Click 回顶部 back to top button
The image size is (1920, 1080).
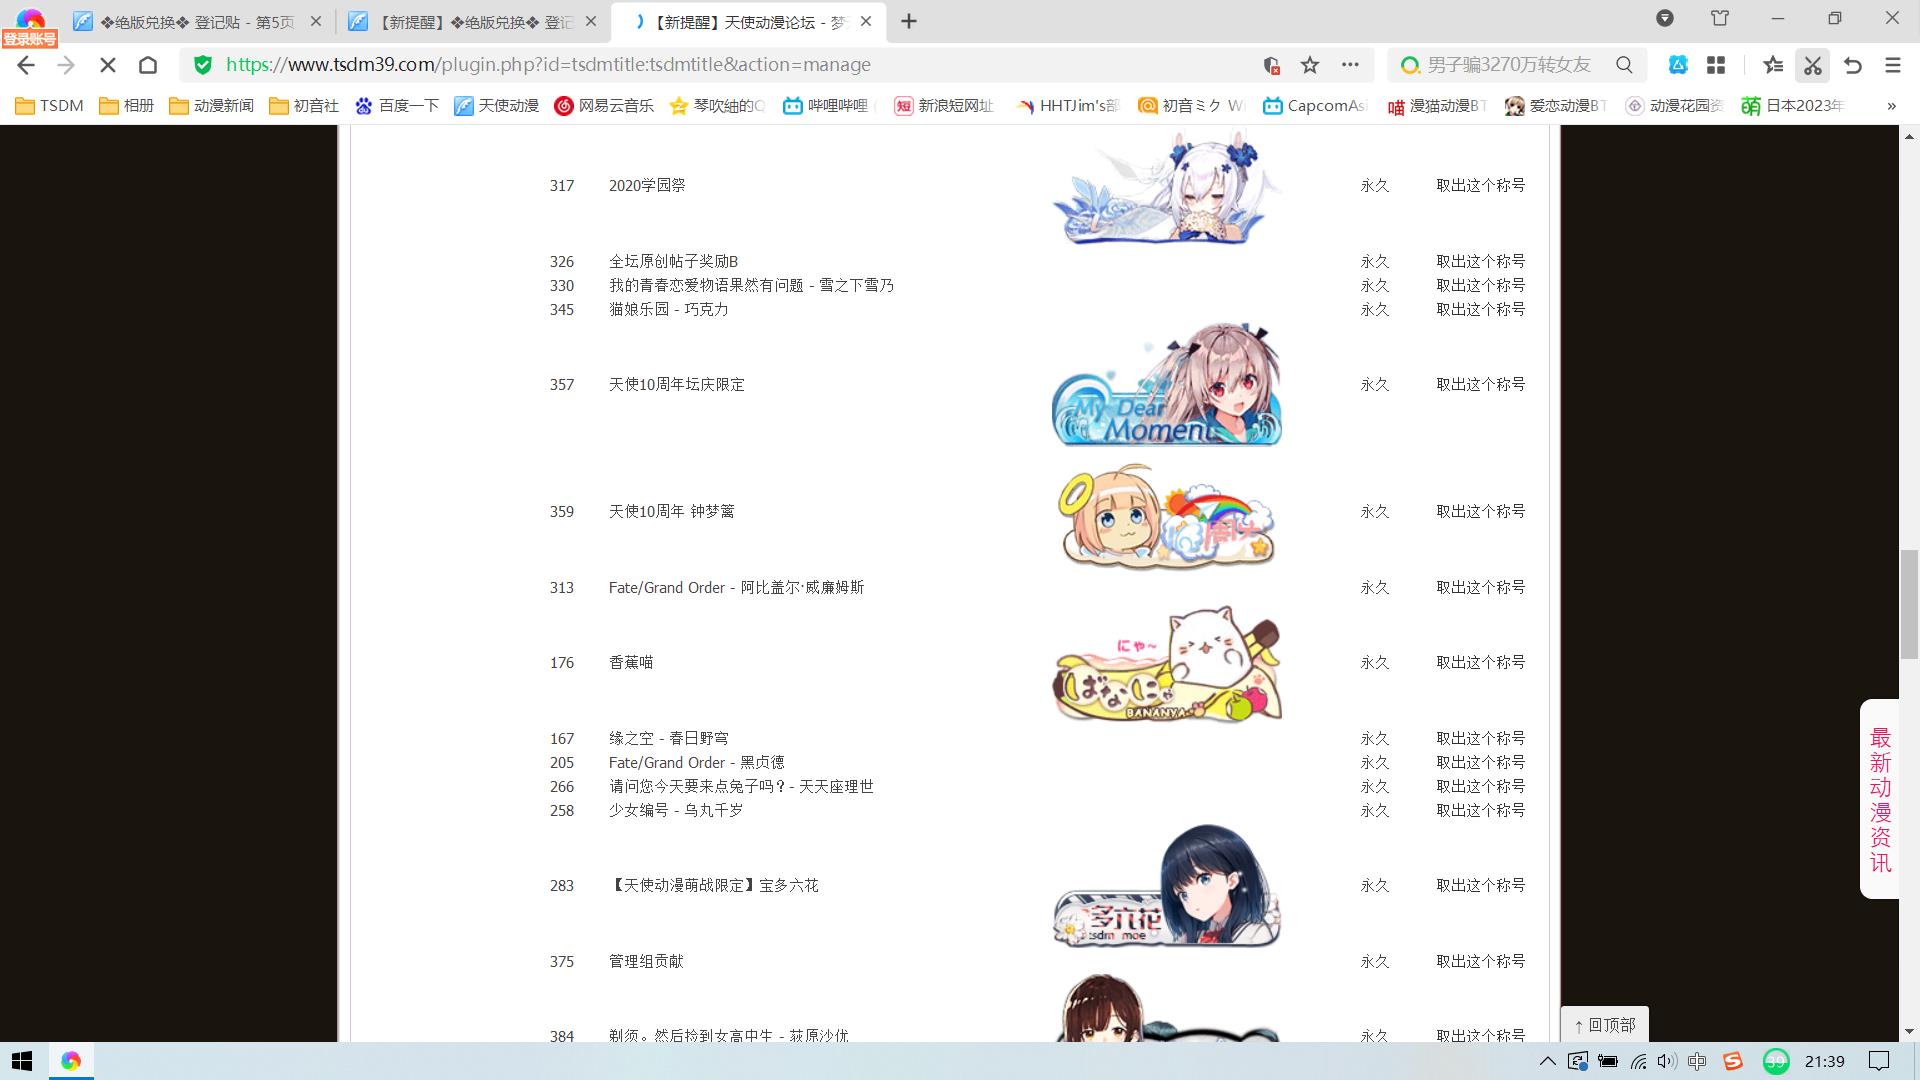(1604, 1025)
